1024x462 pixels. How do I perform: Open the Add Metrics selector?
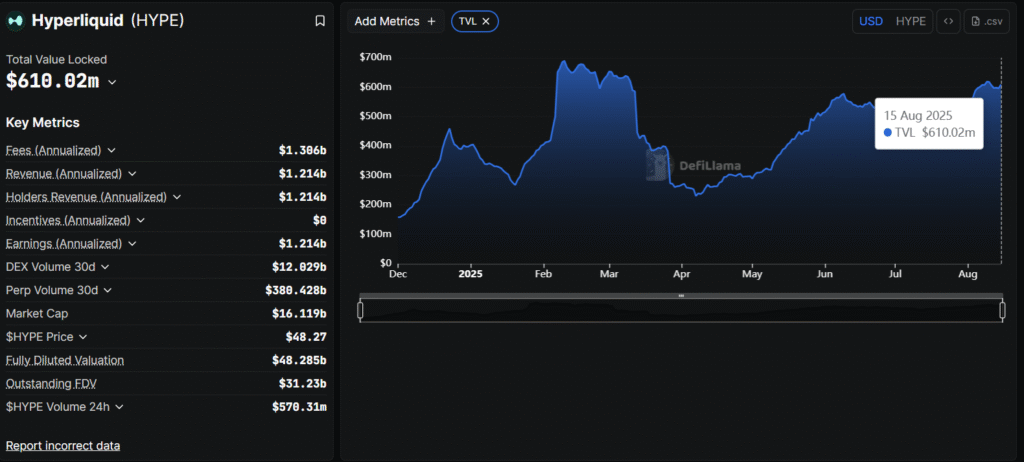(396, 22)
